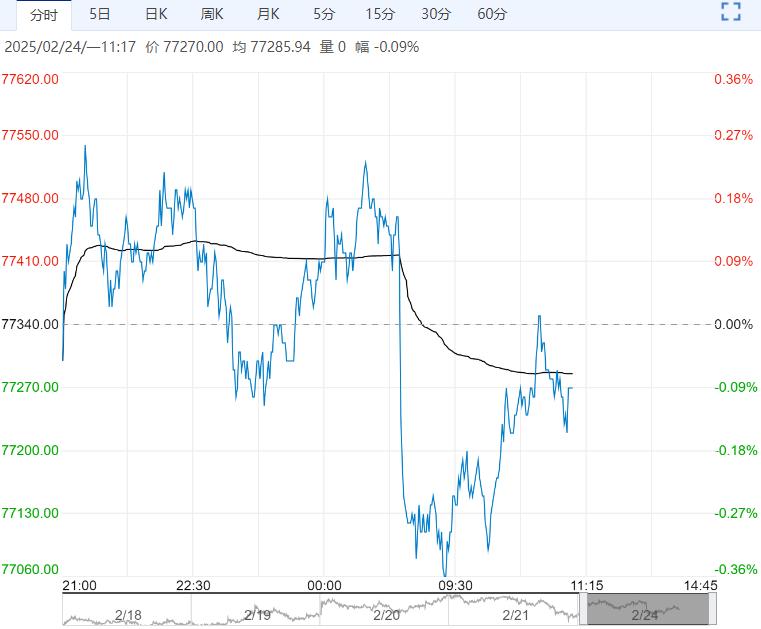
Task: Open the 60分 interval chart
Action: (492, 14)
